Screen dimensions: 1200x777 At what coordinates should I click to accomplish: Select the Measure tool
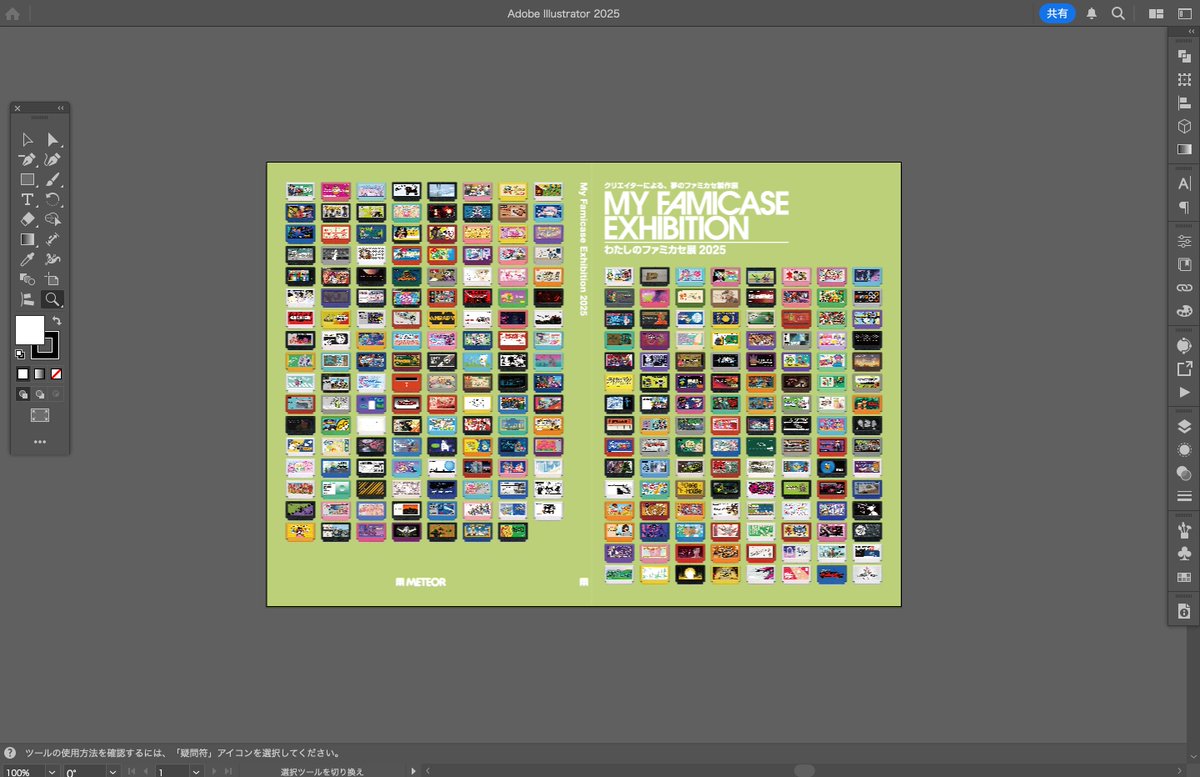coord(52,239)
